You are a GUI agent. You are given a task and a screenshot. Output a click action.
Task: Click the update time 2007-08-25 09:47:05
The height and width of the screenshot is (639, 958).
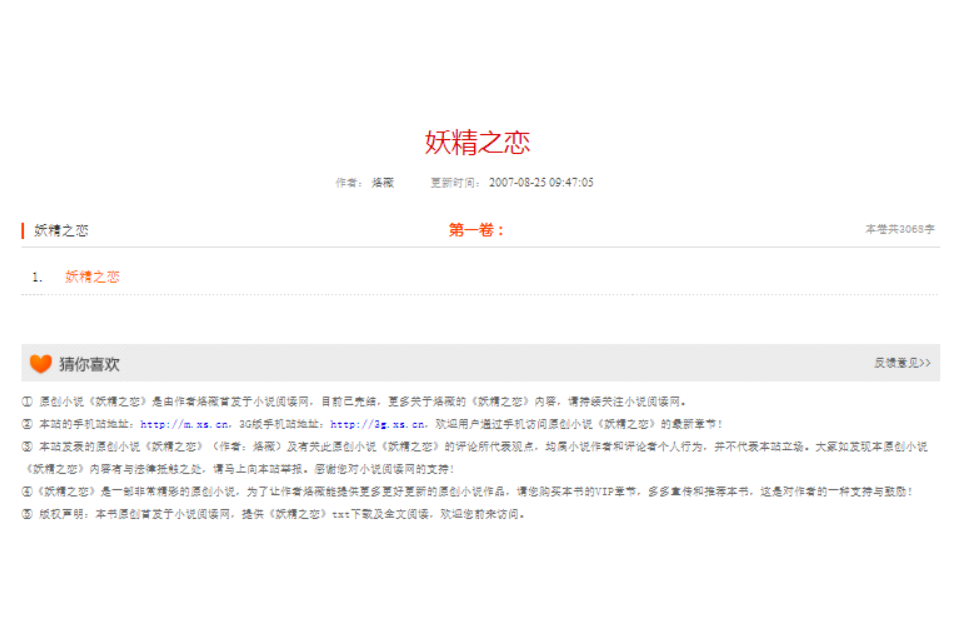[x=541, y=183]
